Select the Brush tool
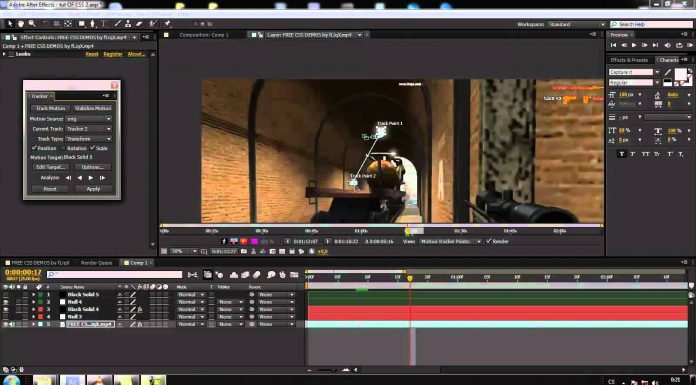 118,24
